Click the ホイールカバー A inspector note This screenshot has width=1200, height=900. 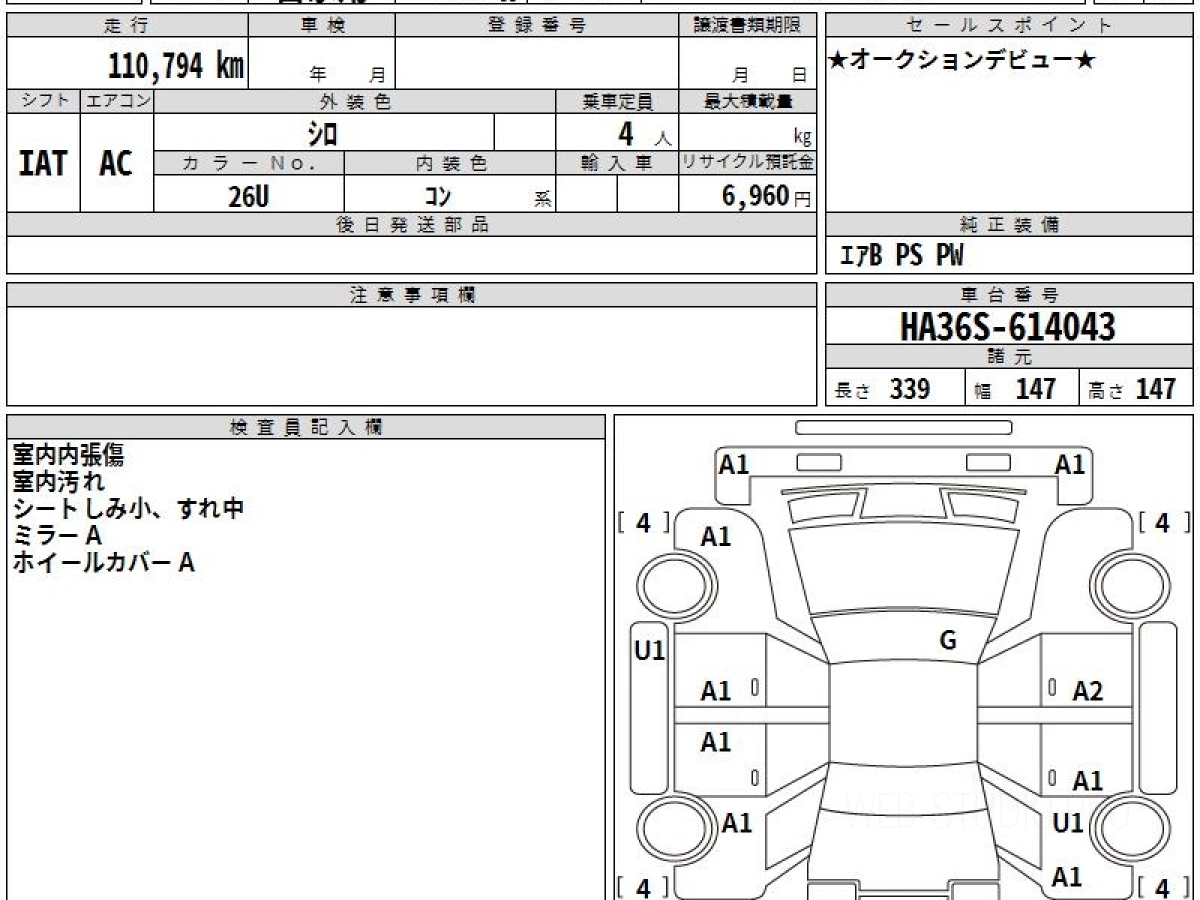click(103, 563)
